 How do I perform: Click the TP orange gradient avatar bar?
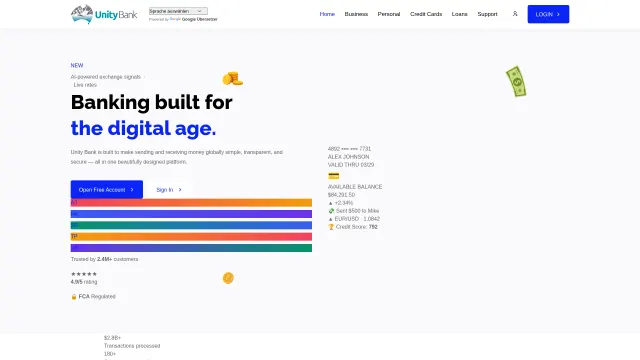[191, 237]
